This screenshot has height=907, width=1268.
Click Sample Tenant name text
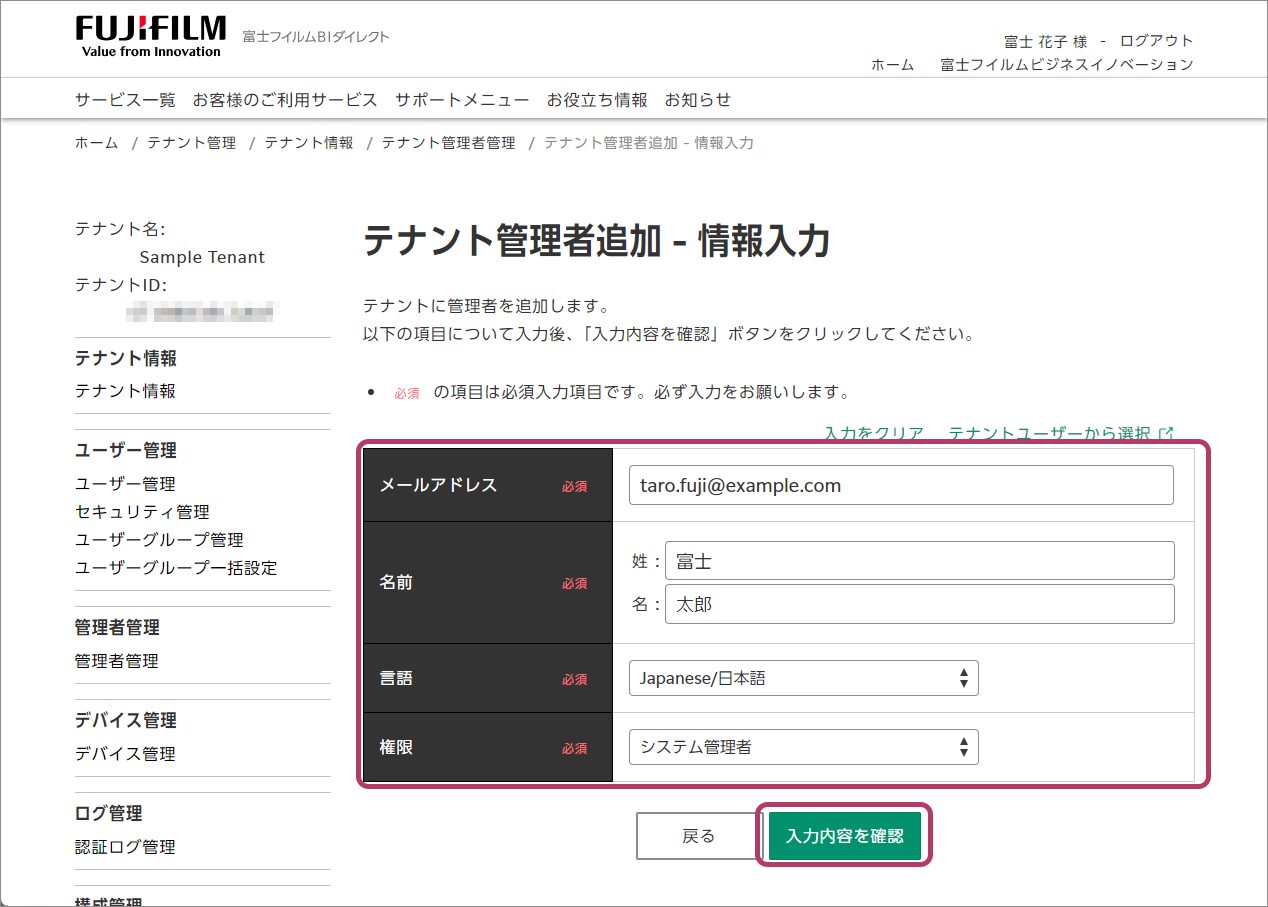tap(202, 257)
